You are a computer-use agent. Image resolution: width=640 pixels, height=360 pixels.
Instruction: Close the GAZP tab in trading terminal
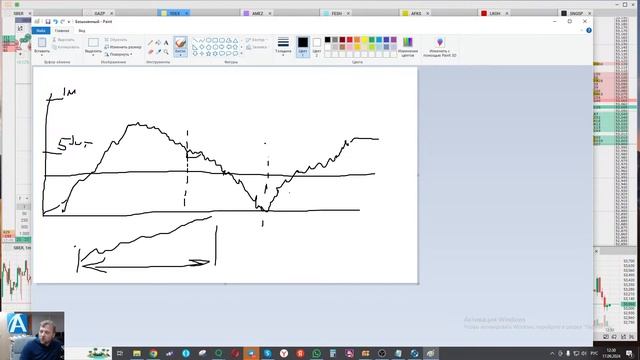point(111,13)
